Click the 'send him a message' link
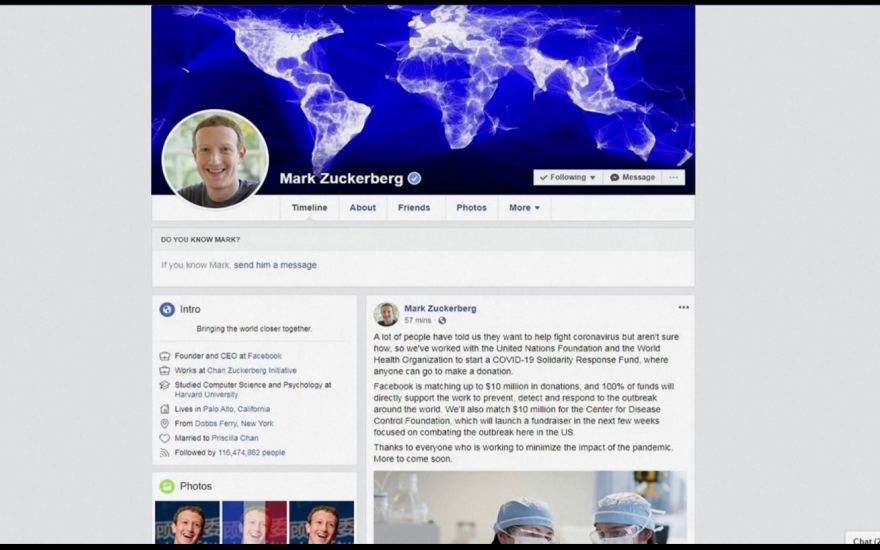Image resolution: width=880 pixels, height=550 pixels. (x=275, y=265)
